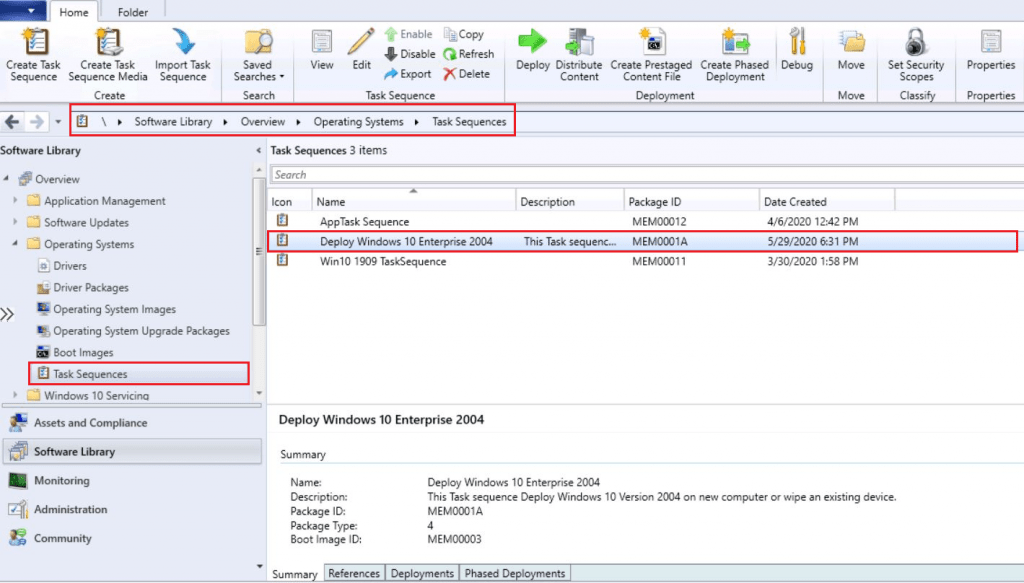The width and height of the screenshot is (1024, 583).
Task: Switch to the Deployments tab
Action: (x=422, y=573)
